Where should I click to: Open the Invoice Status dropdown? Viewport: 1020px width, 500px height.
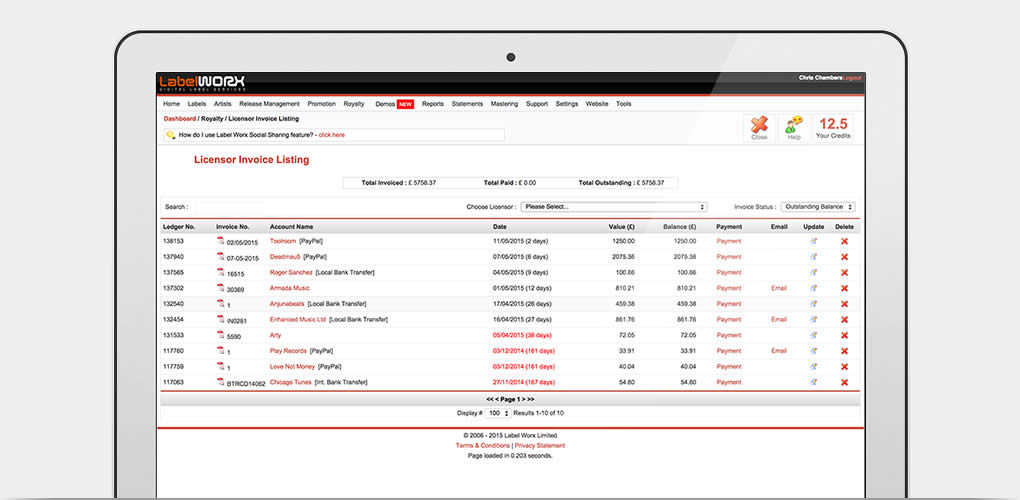pos(818,207)
